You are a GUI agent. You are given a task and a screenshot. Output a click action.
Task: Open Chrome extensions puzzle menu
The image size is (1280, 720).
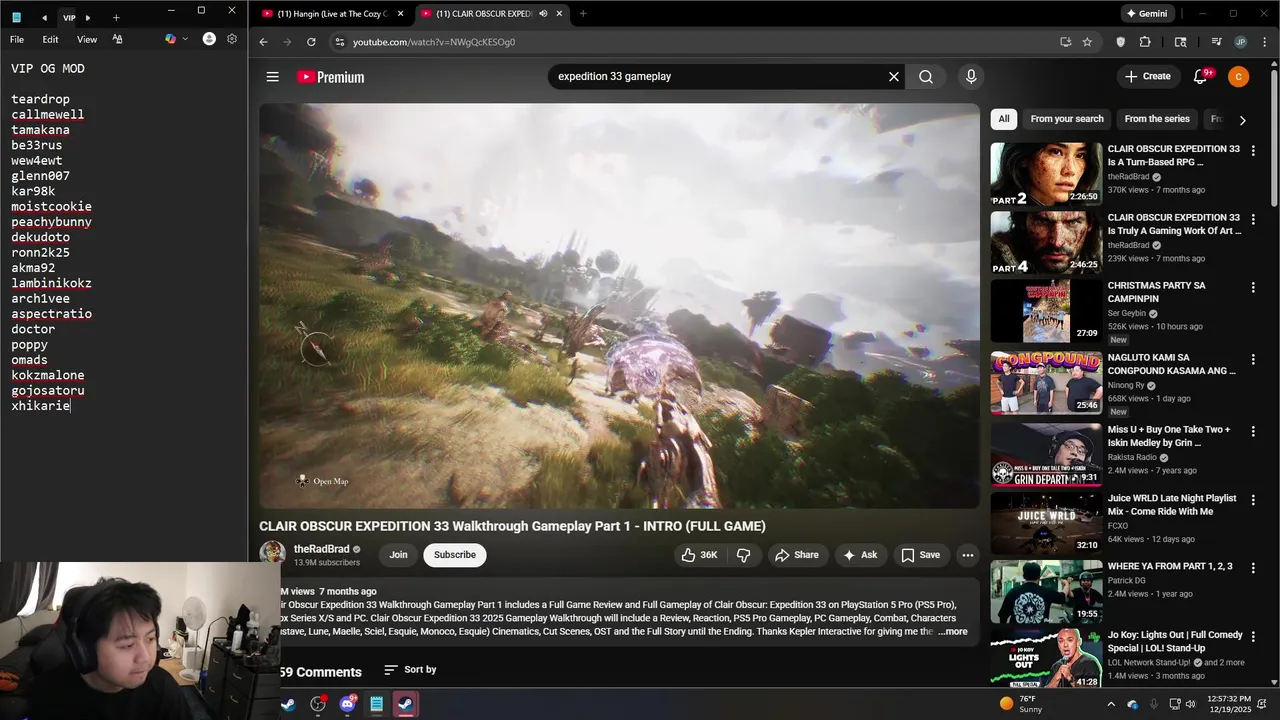coord(1145,42)
